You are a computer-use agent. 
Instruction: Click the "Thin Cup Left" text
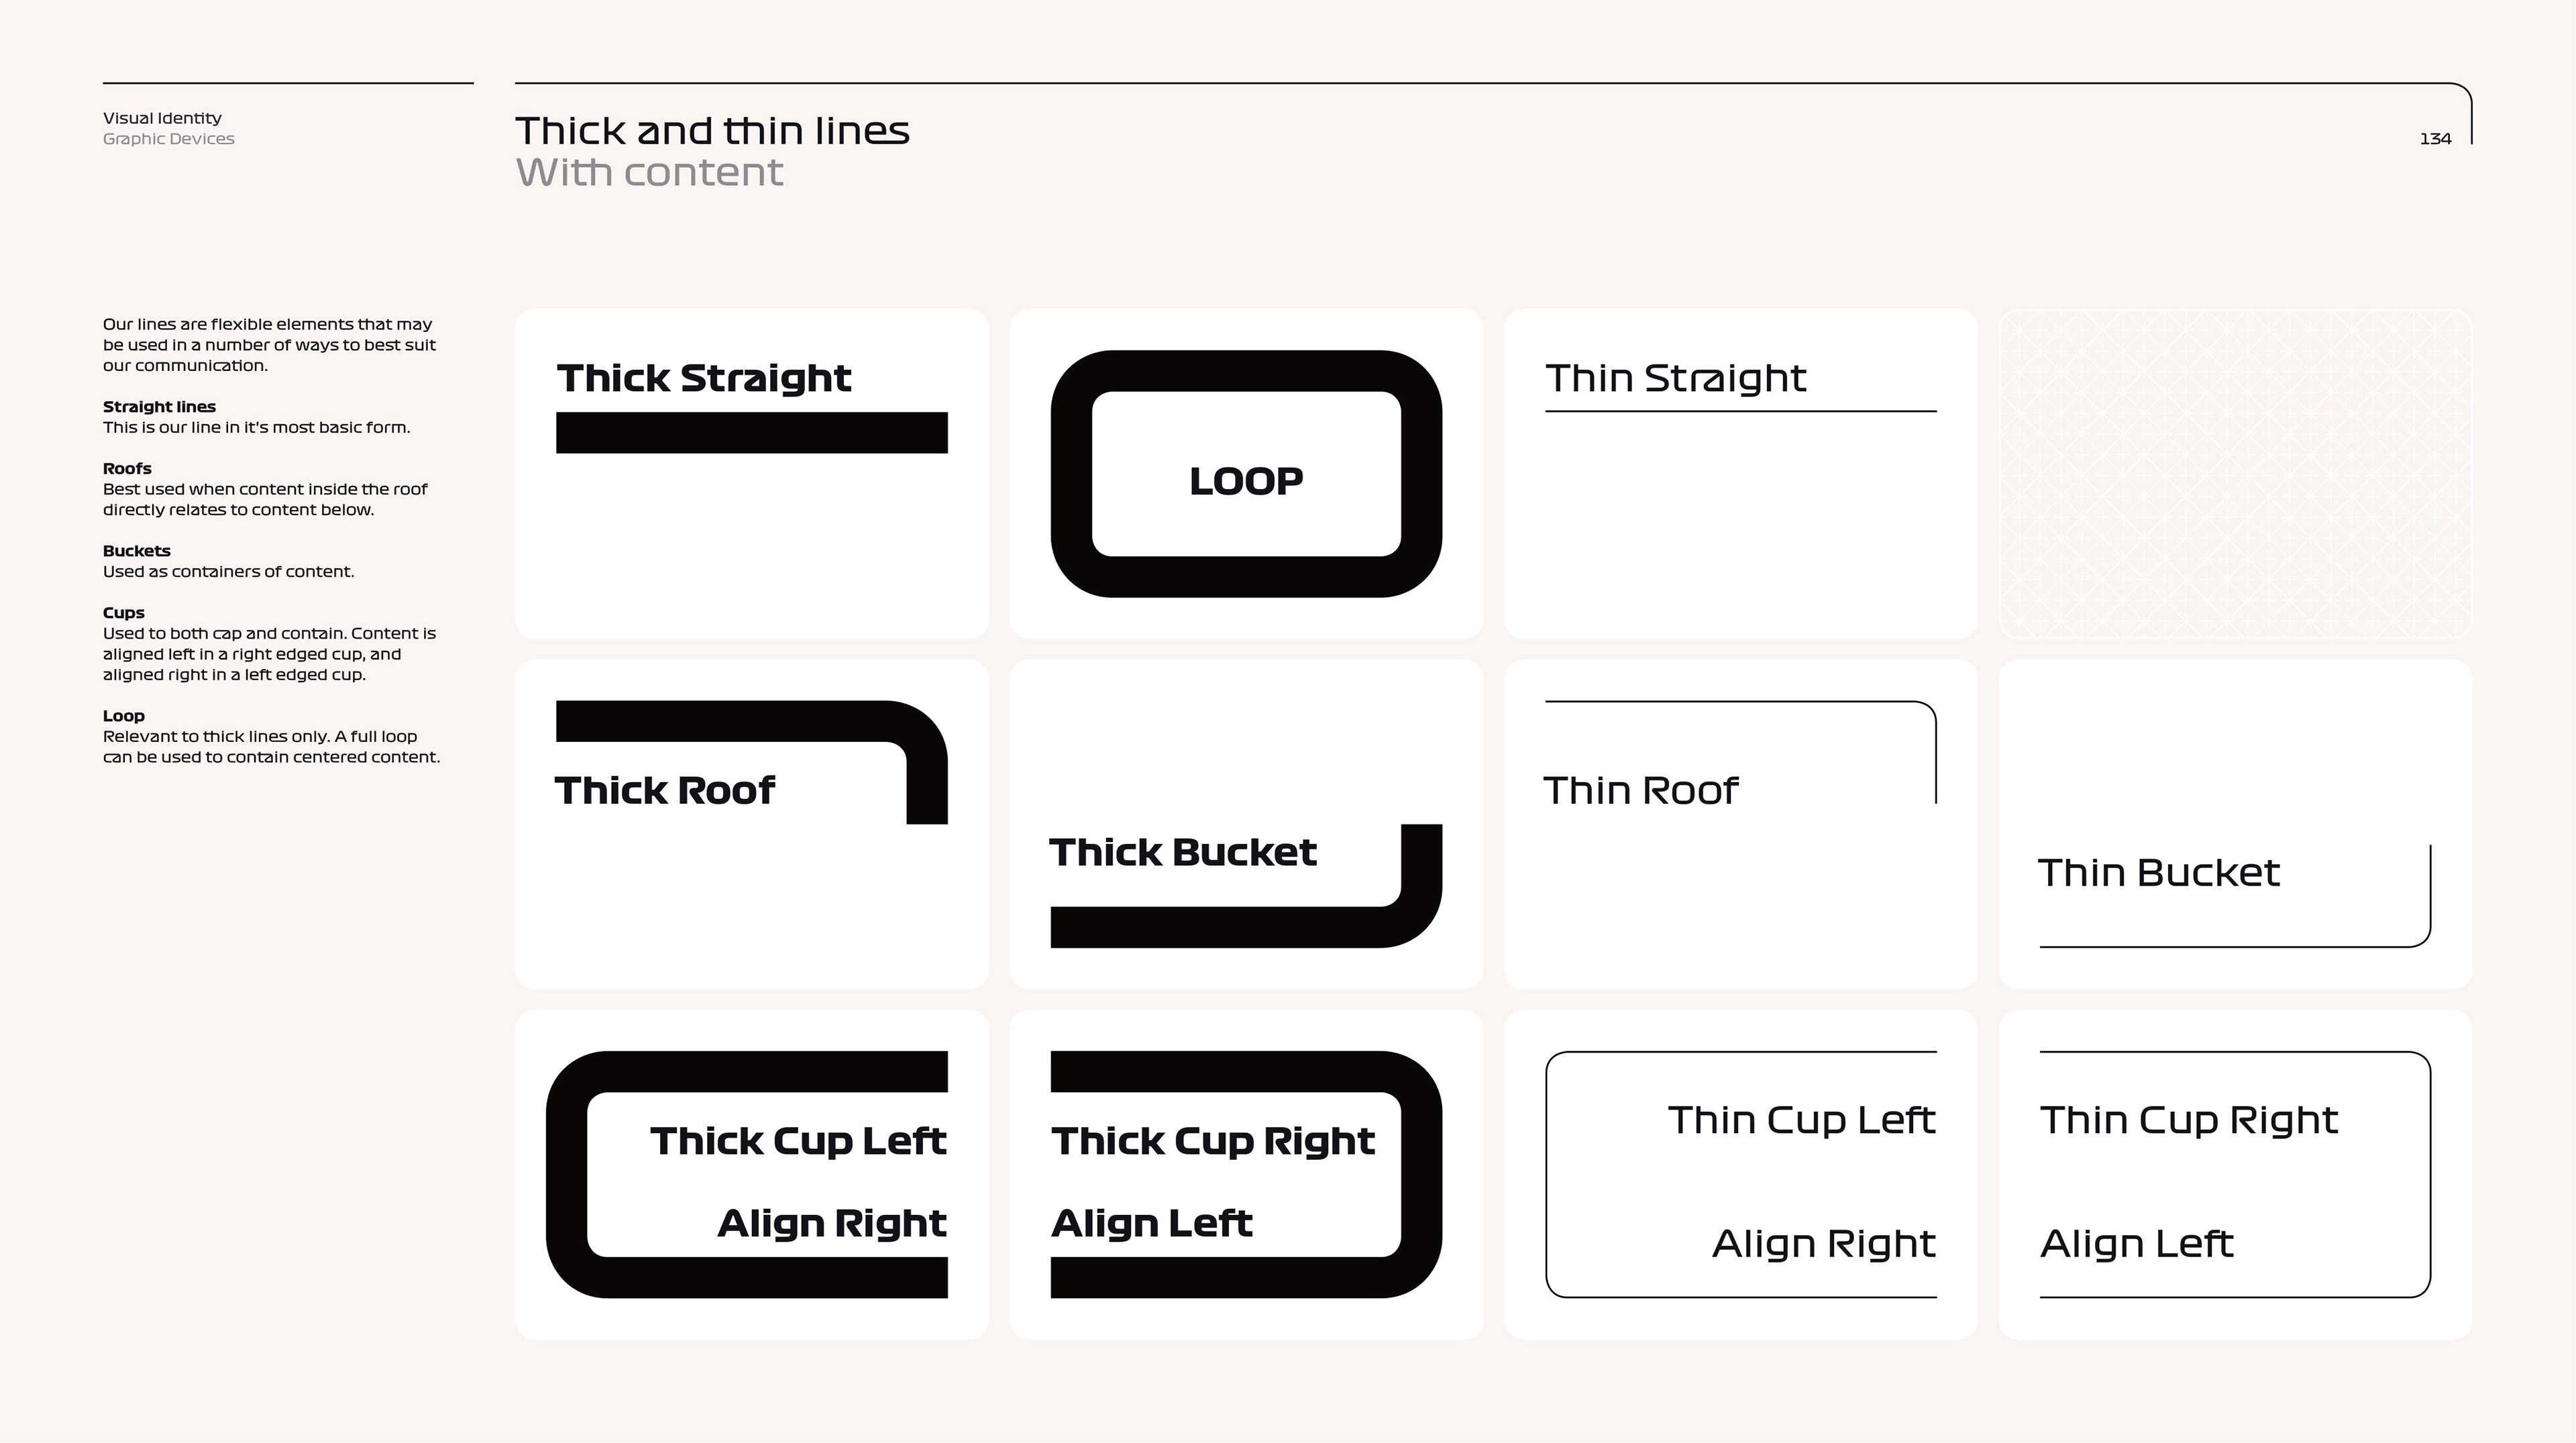click(1802, 1120)
